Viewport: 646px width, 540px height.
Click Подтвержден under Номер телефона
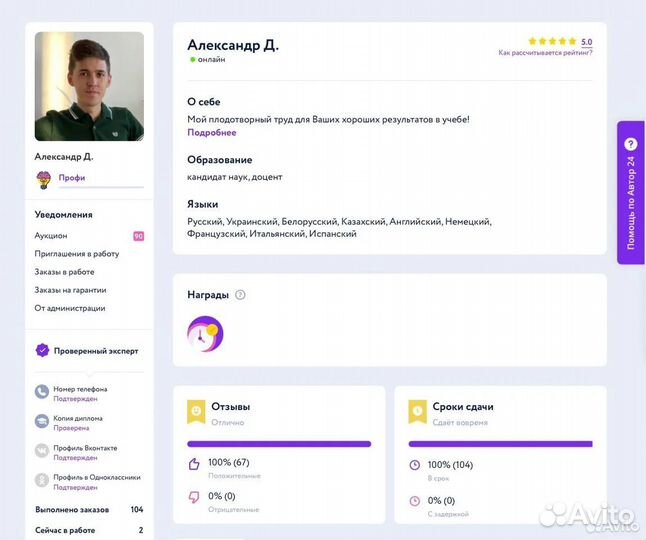tap(75, 399)
